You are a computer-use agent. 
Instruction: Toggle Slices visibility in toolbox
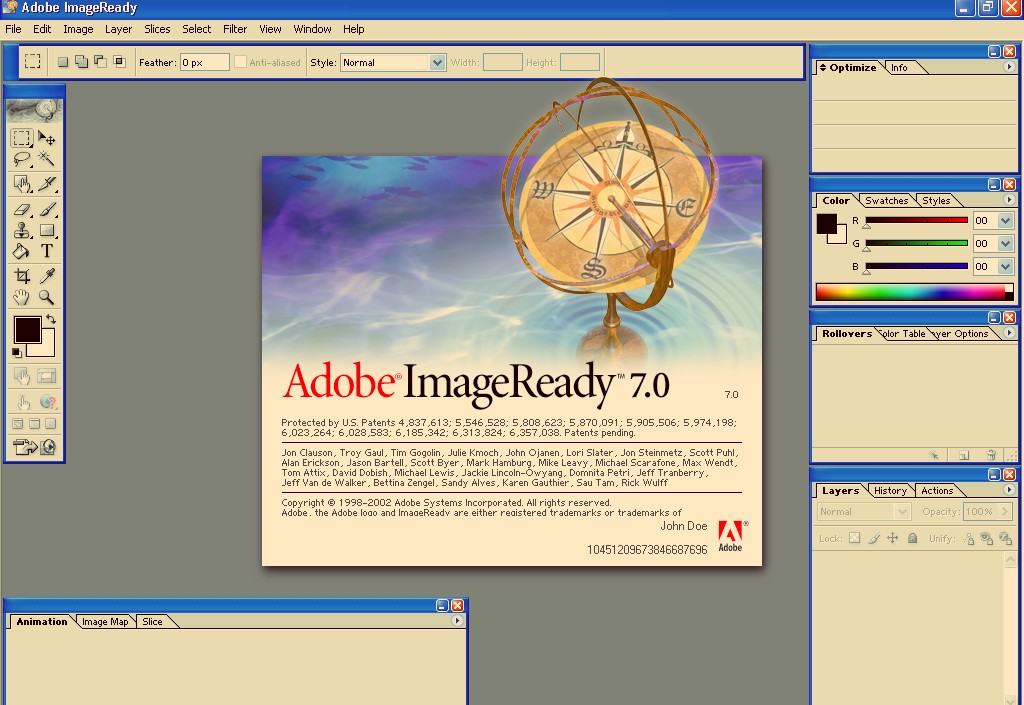(x=46, y=376)
